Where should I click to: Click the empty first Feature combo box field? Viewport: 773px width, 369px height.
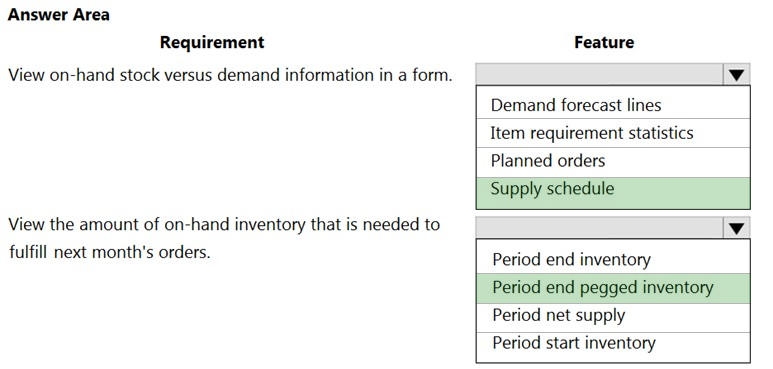pos(600,75)
